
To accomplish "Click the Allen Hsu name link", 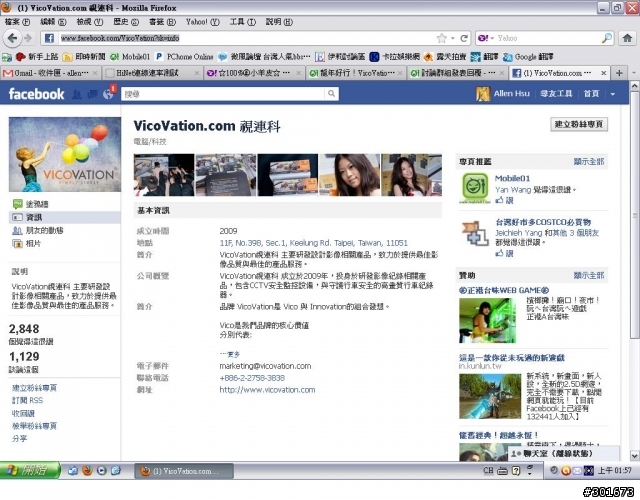I will (511, 94).
